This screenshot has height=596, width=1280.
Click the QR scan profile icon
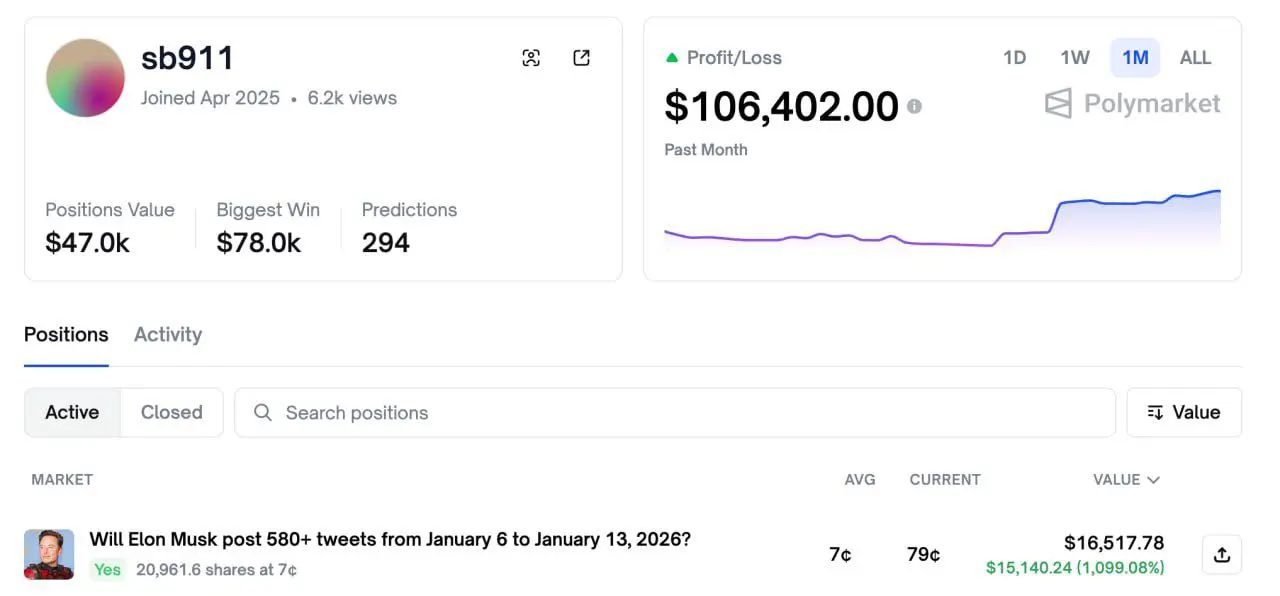(x=531, y=58)
